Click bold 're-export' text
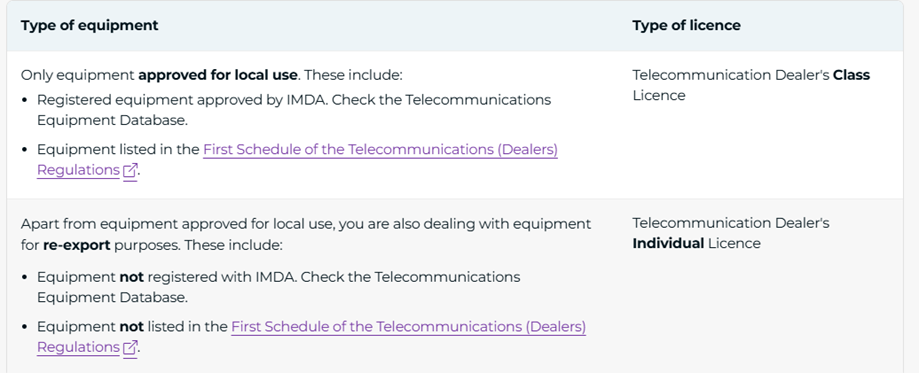This screenshot has height=373, width=919. [77, 245]
